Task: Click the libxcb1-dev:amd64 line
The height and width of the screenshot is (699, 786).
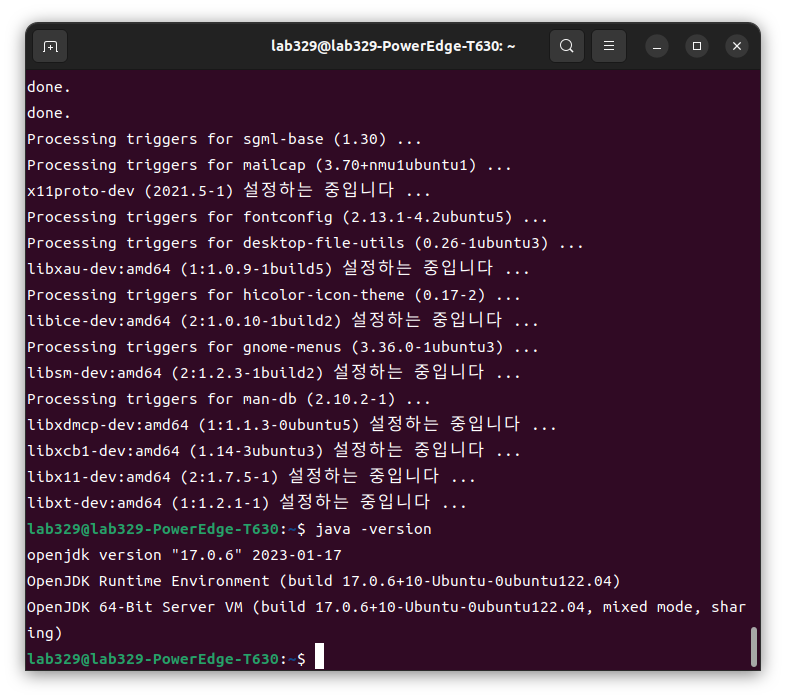Action: [274, 451]
